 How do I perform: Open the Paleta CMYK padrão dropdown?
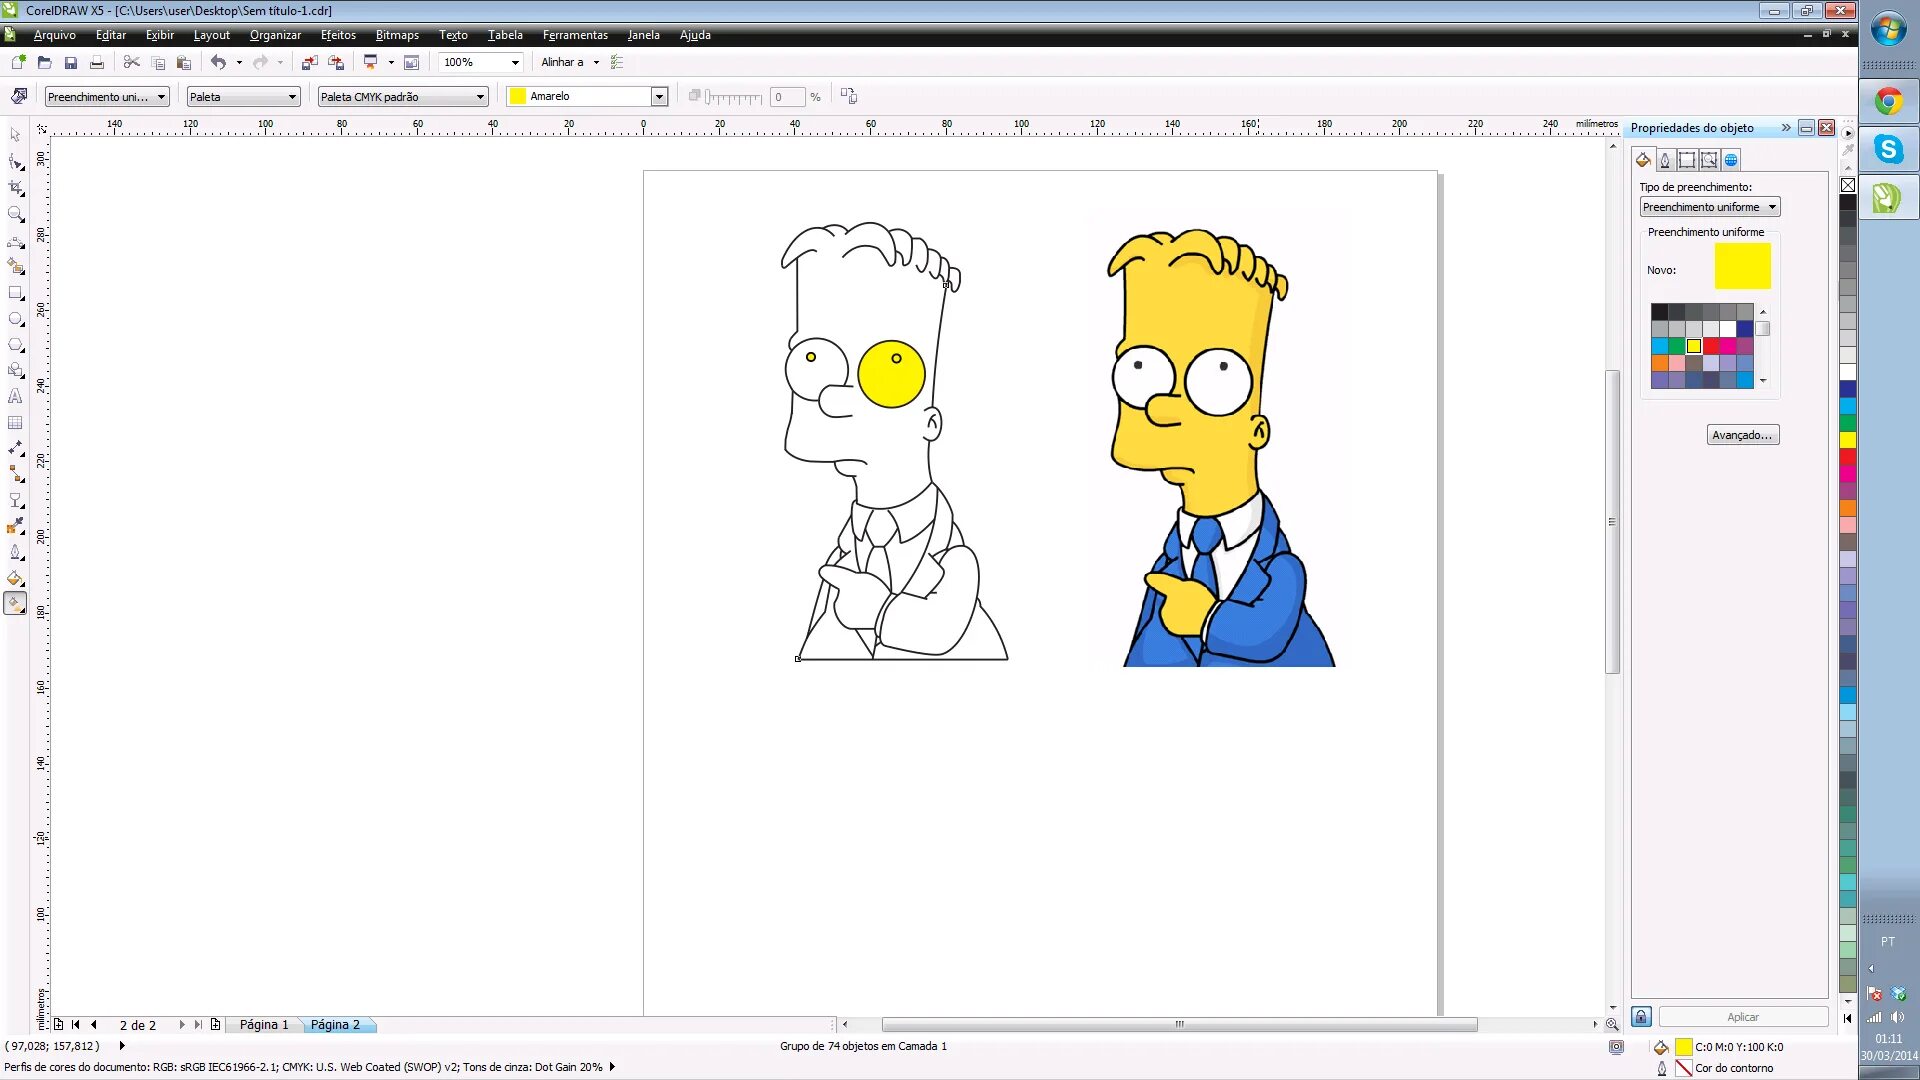click(480, 97)
